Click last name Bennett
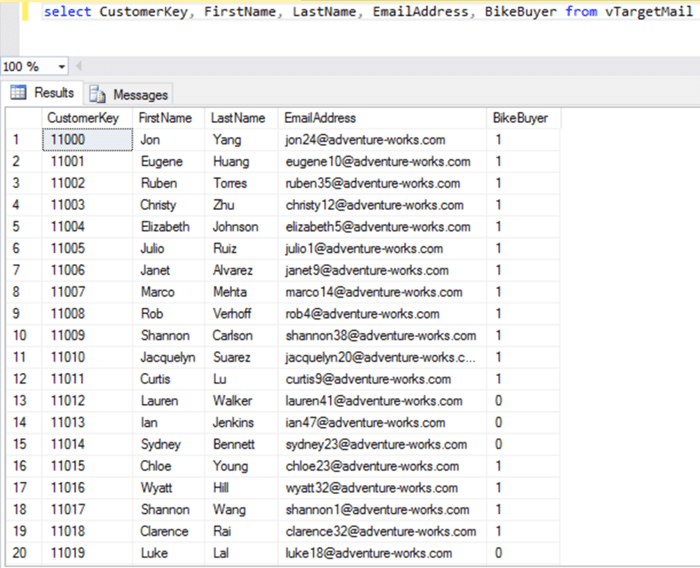Viewport: 700px width, 568px height. pyautogui.click(x=233, y=444)
